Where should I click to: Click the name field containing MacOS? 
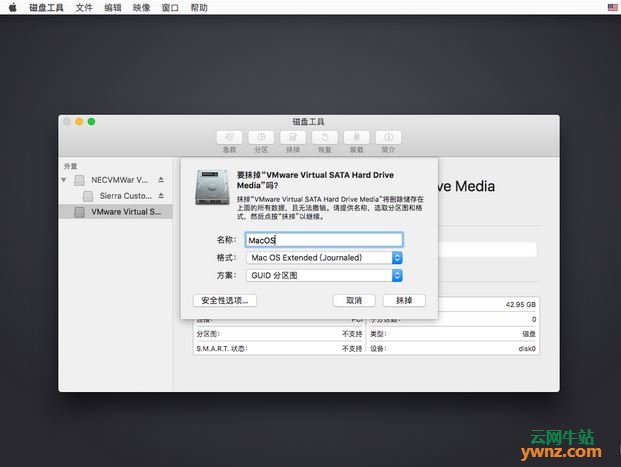pos(324,240)
